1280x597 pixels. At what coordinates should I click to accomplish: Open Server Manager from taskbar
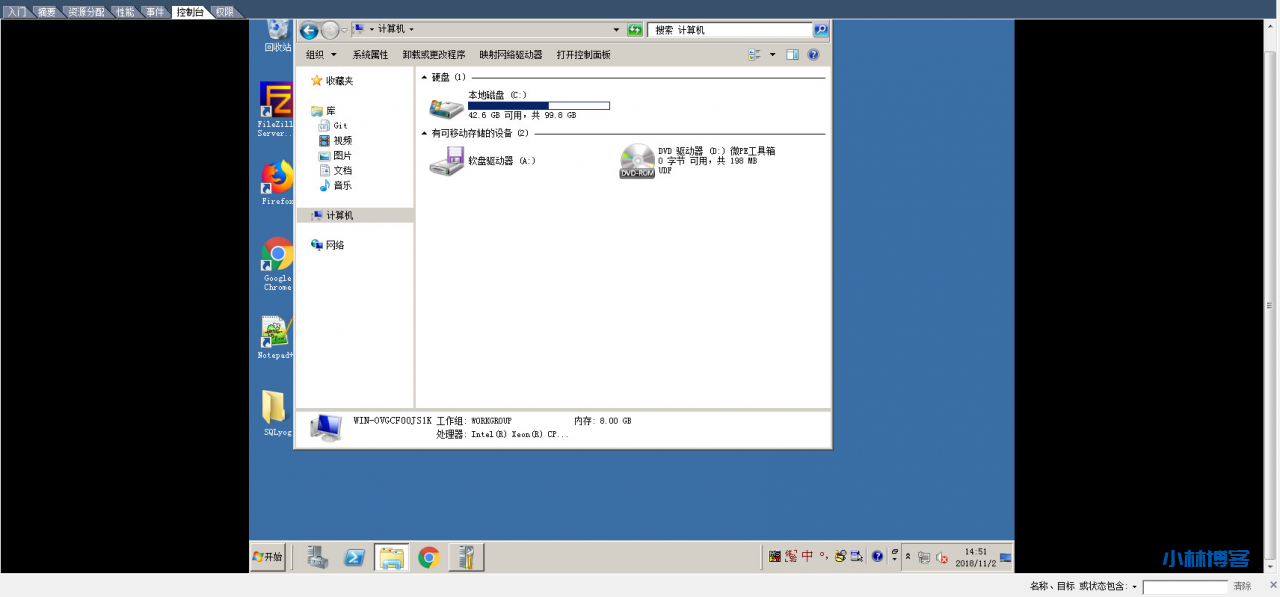pos(317,557)
